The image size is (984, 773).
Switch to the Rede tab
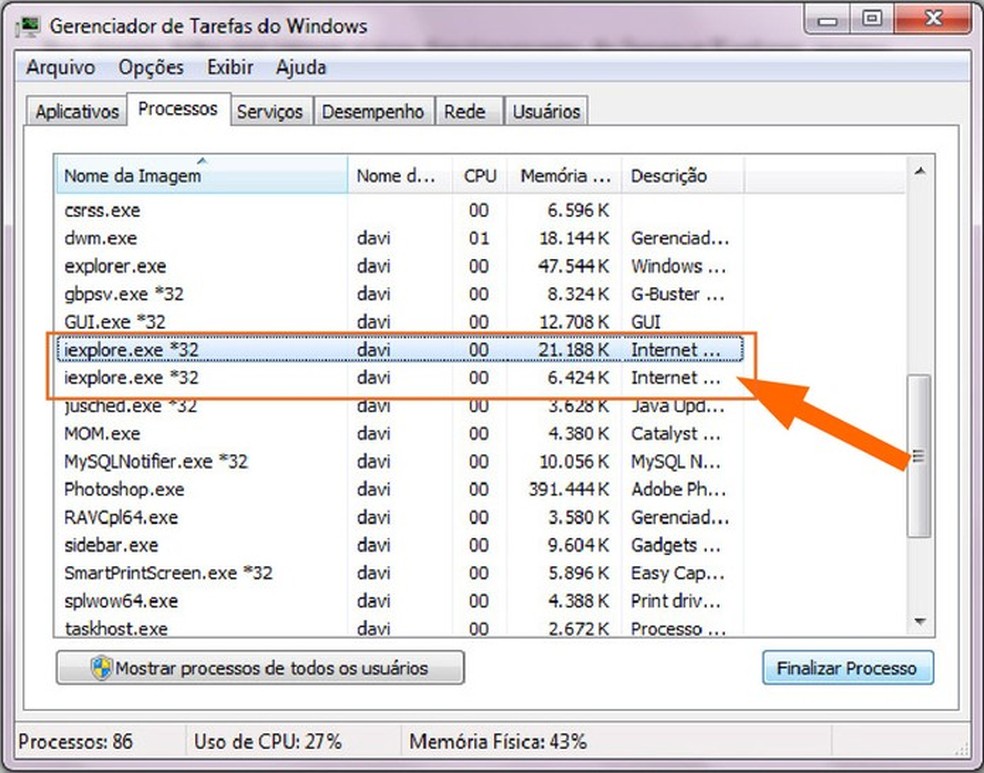click(x=466, y=111)
